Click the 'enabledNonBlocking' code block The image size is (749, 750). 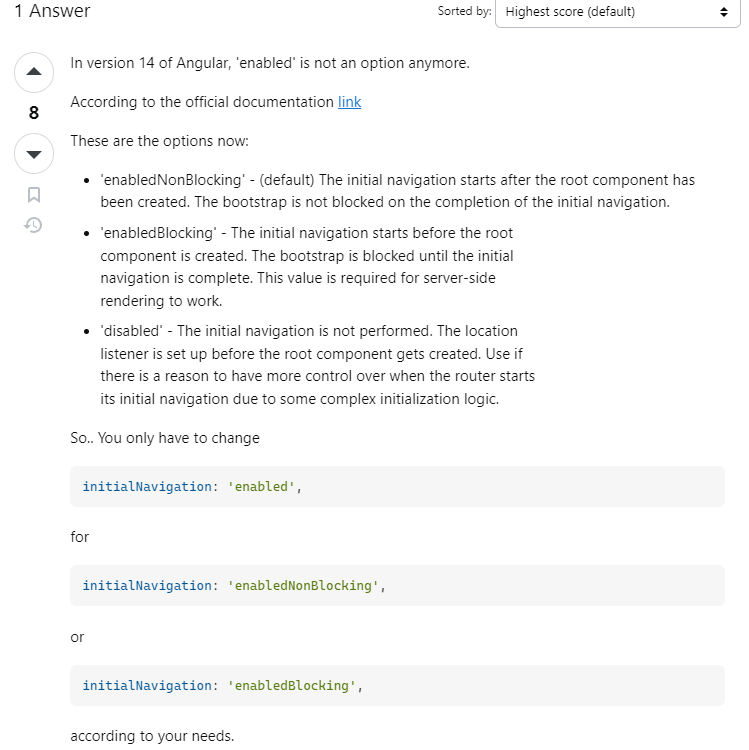[397, 585]
